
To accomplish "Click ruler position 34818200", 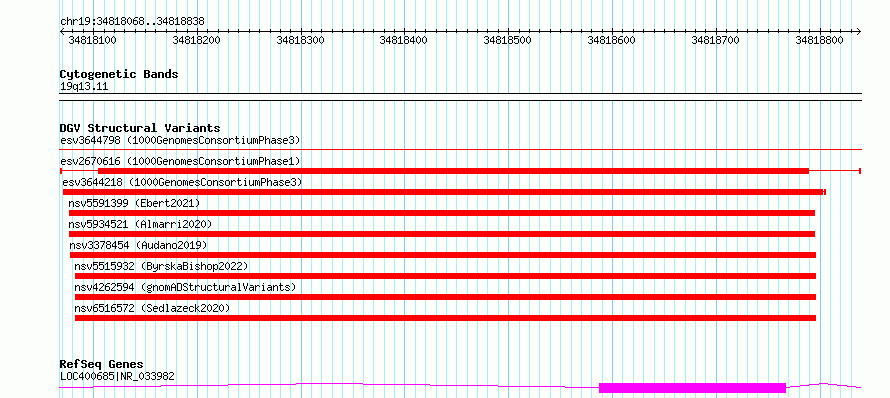I will pos(196,40).
